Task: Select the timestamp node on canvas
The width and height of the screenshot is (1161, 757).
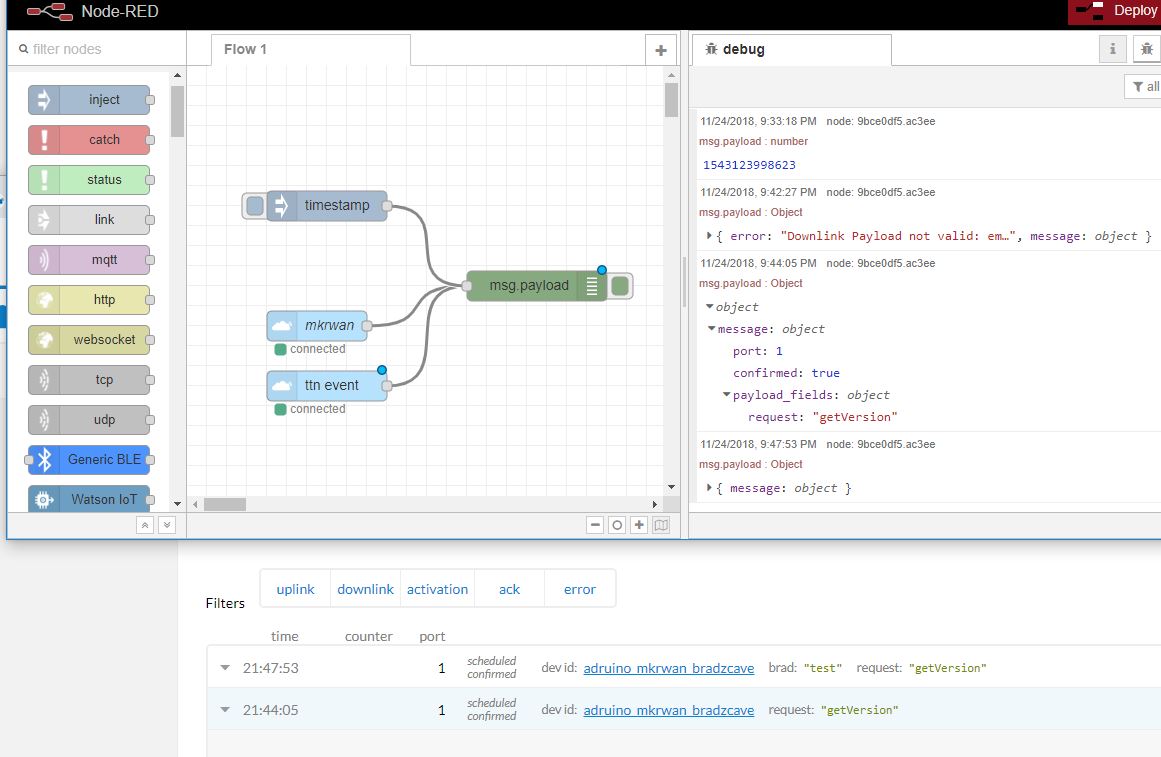Action: [x=327, y=206]
